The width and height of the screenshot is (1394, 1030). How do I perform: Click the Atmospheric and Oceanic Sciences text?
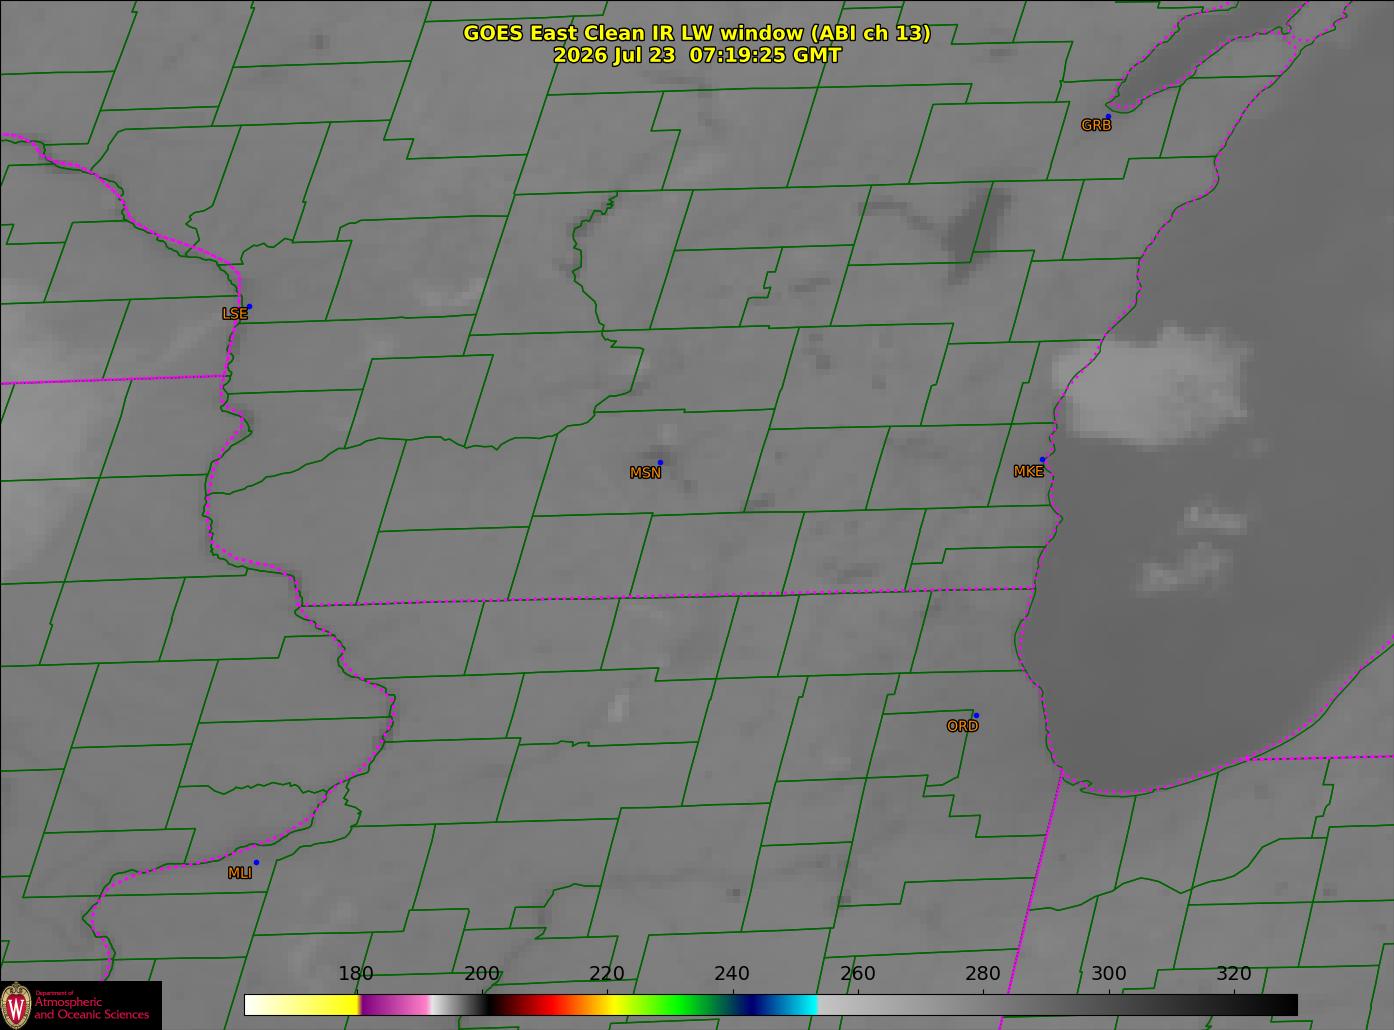pos(92,1008)
